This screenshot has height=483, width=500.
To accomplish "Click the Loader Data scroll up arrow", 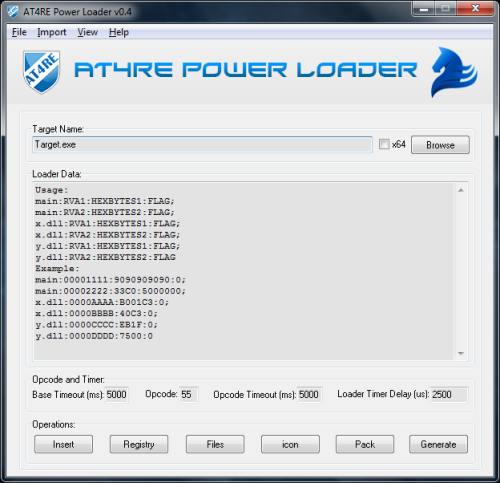I will (461, 190).
